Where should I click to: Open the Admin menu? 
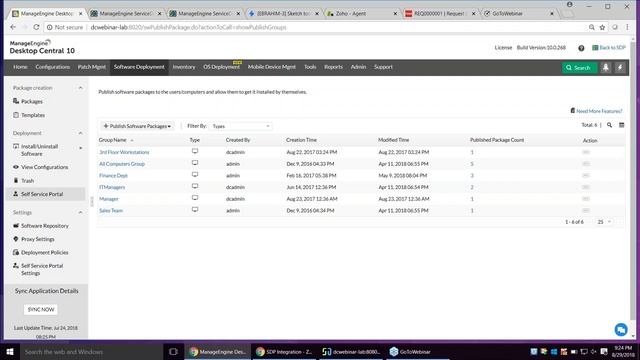(x=358, y=67)
